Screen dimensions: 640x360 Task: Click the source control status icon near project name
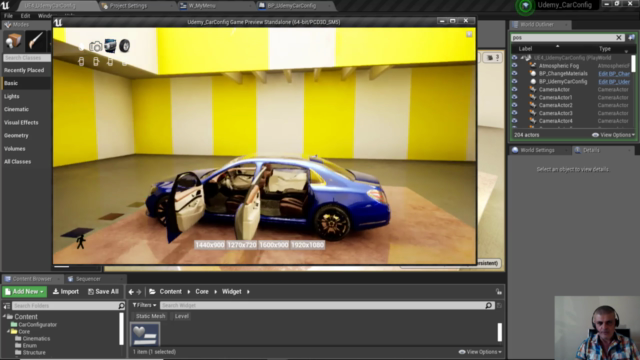525,6
